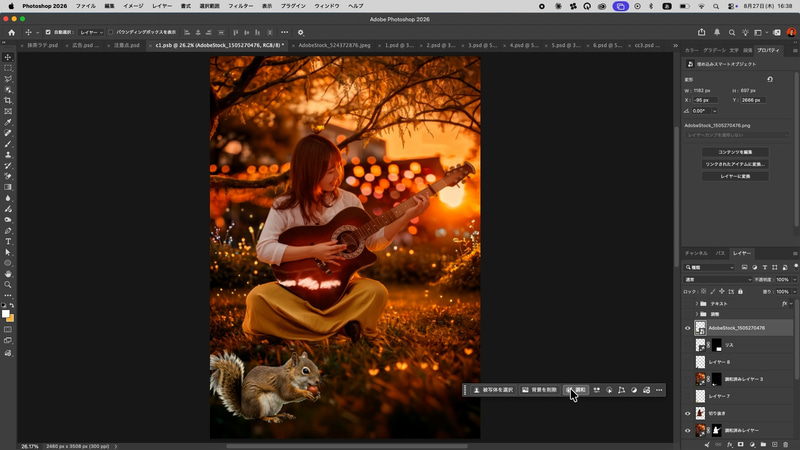Open the Search icon in the top bar
Screen dimensions: 800x450
[x=732, y=32]
